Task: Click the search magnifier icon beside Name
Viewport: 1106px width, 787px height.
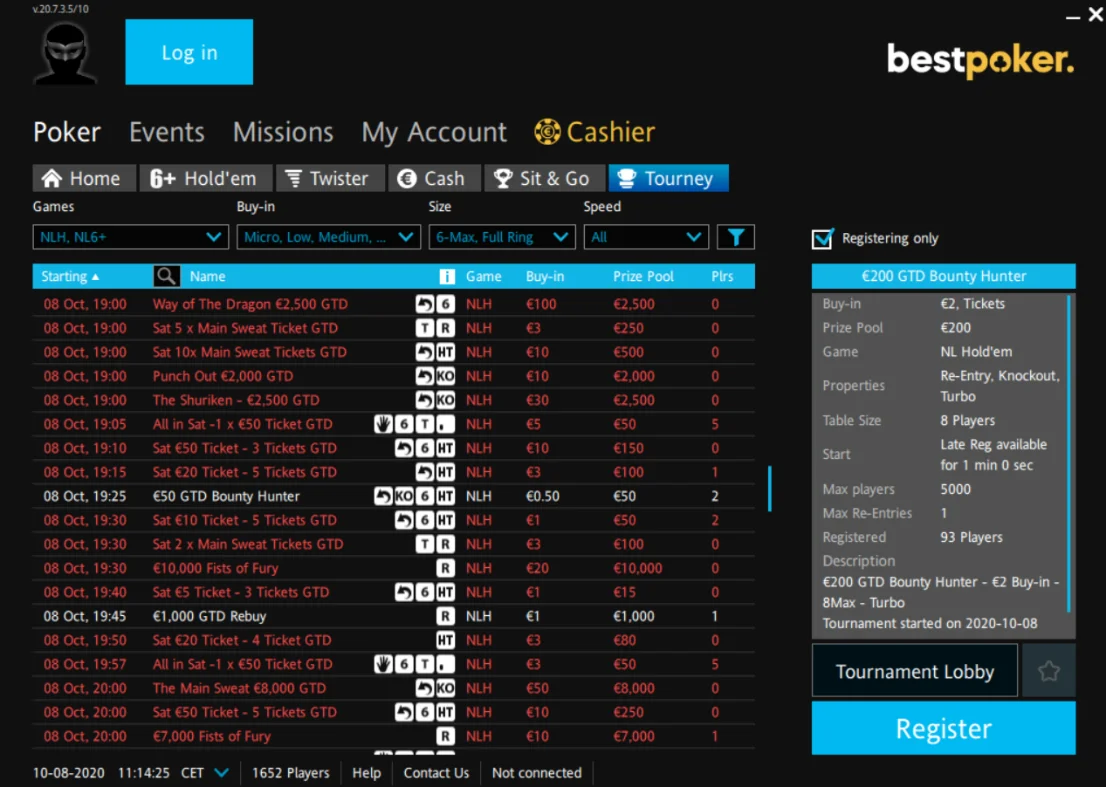Action: pos(166,276)
